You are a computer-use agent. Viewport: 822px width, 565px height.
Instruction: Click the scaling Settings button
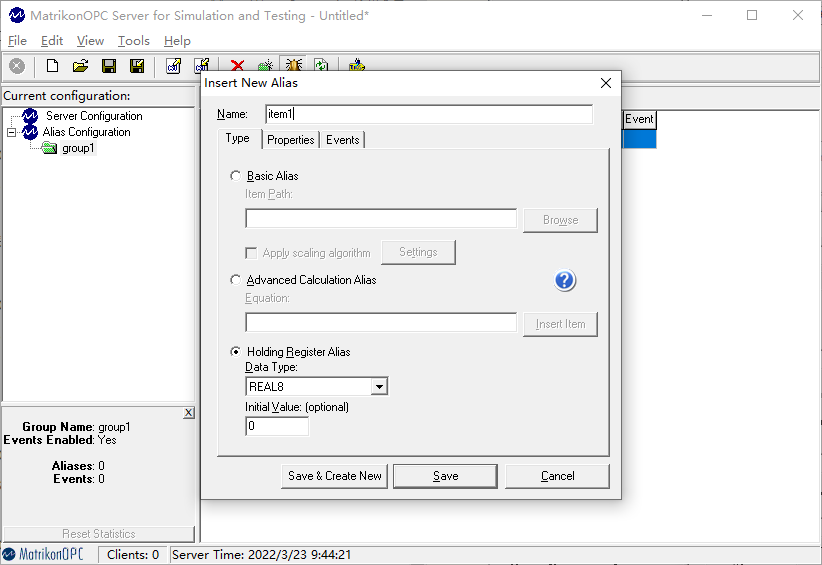click(x=418, y=252)
